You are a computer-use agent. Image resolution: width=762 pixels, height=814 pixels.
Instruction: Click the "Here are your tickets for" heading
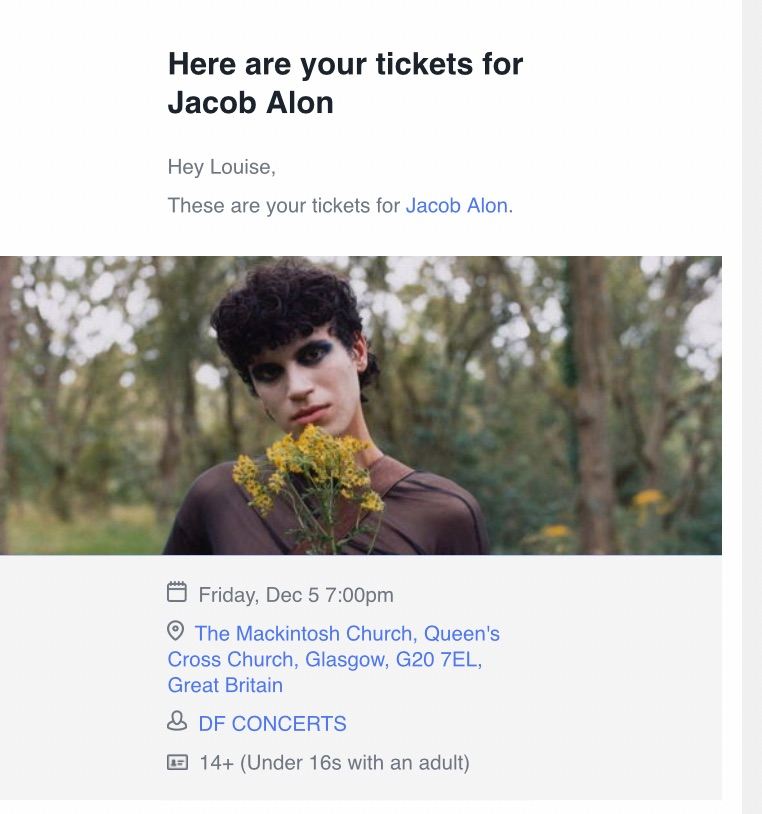point(345,64)
